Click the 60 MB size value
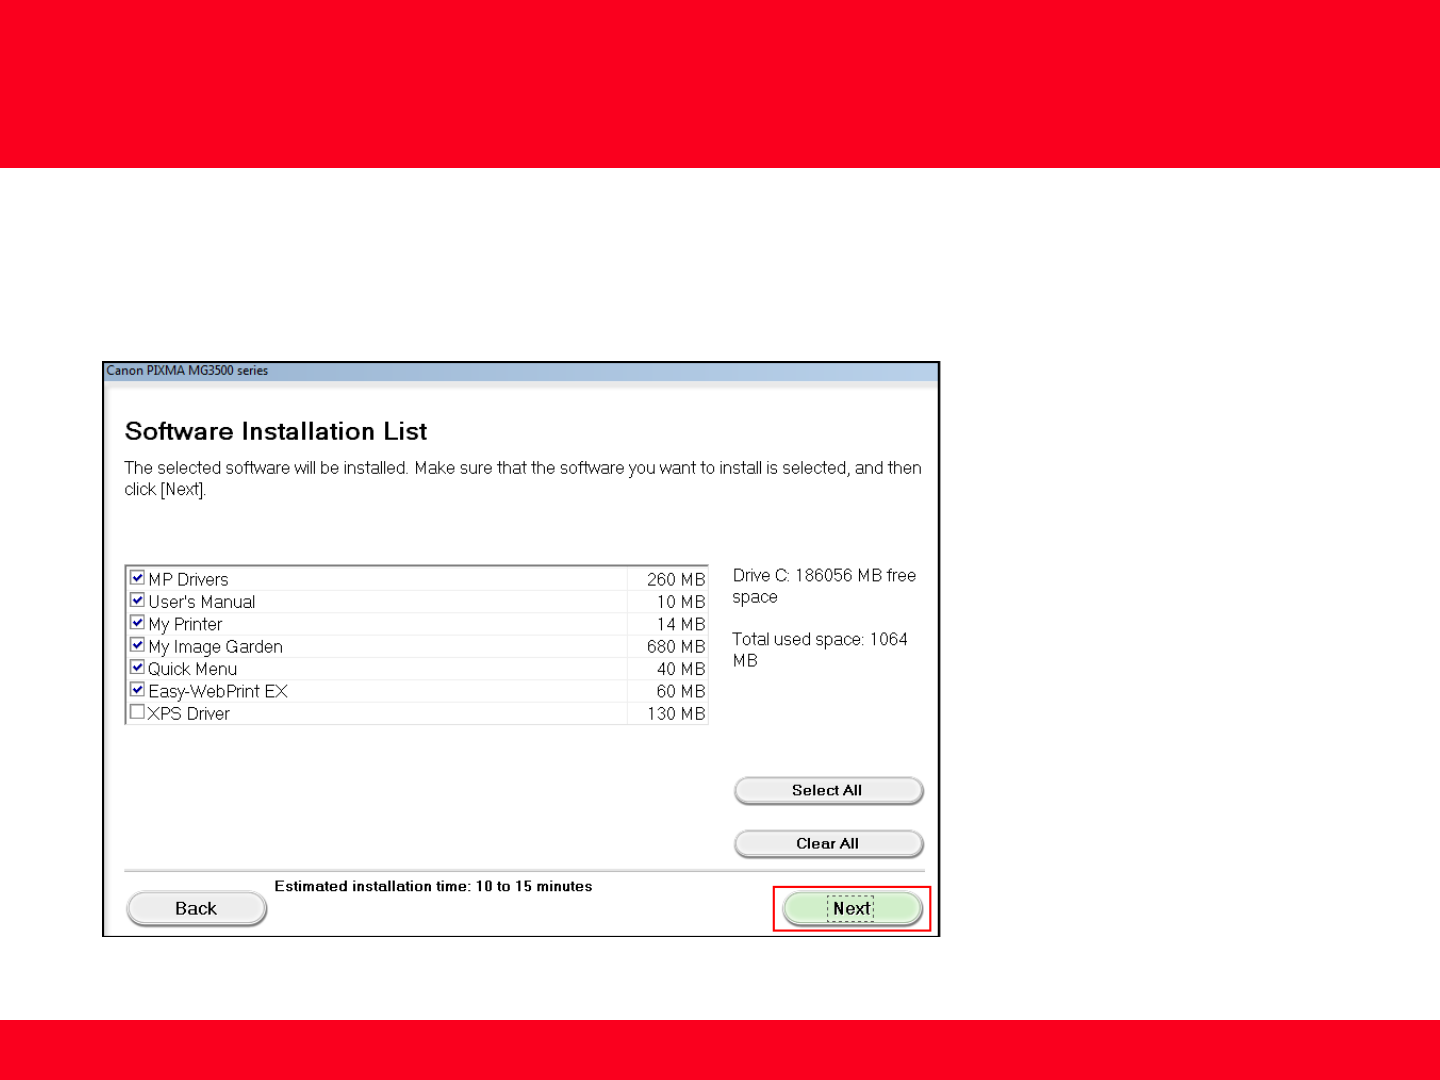The height and width of the screenshot is (1080, 1440). click(681, 691)
